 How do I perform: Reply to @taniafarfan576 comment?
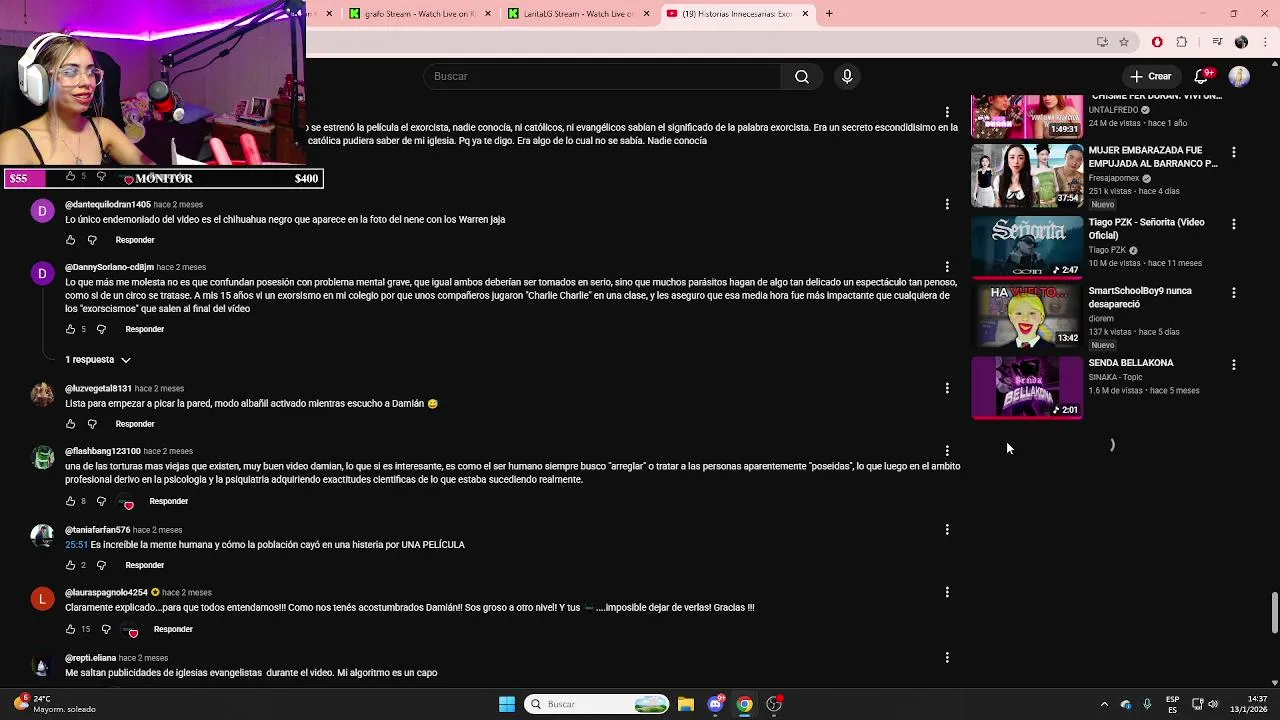[145, 565]
